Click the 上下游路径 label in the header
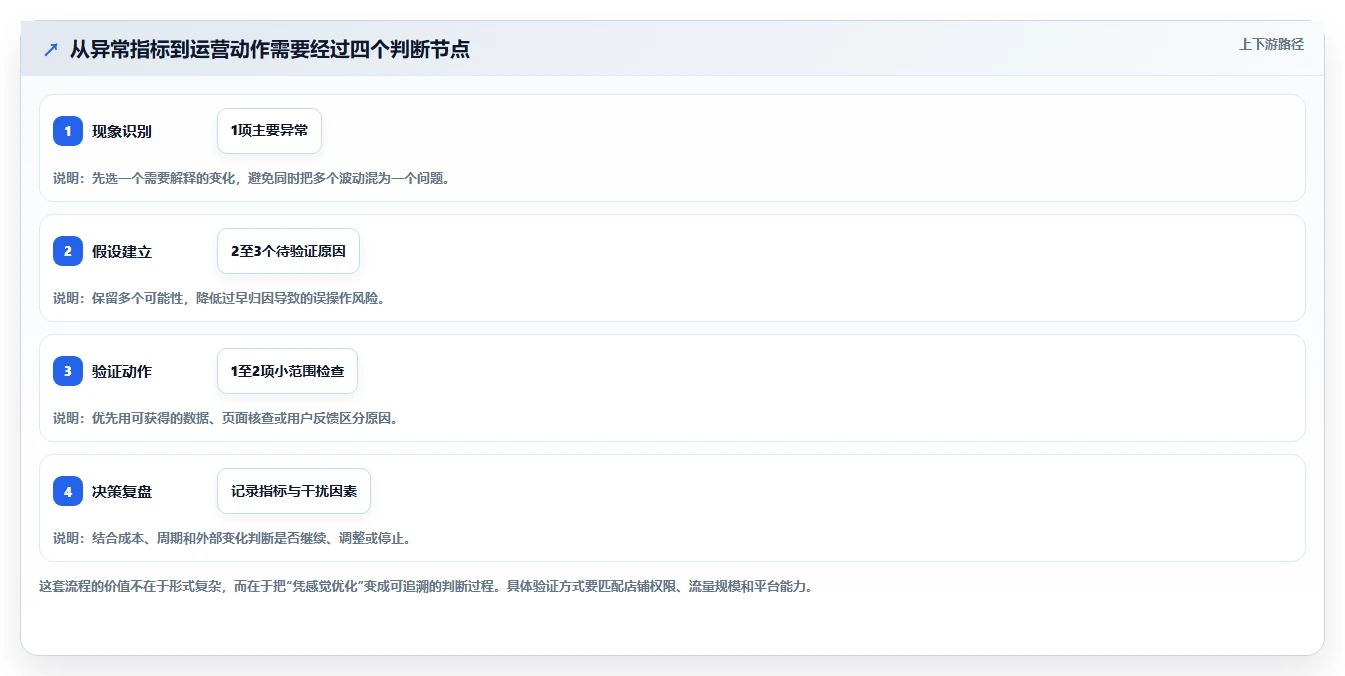 tap(1271, 44)
